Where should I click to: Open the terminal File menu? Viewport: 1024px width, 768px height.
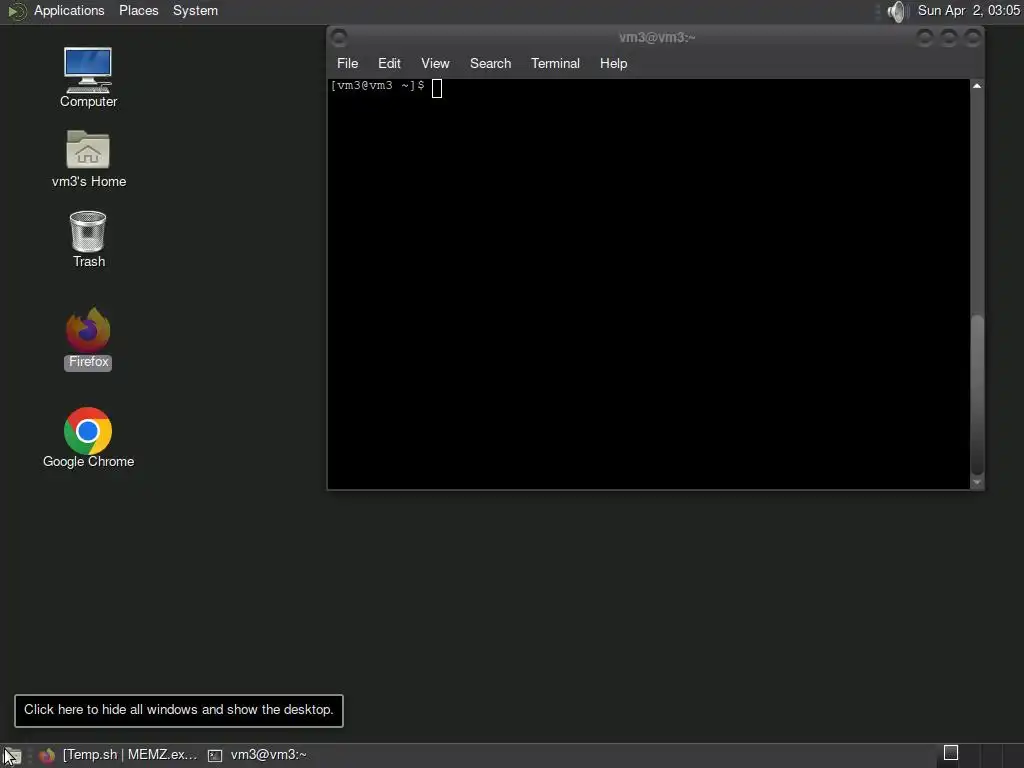(347, 63)
